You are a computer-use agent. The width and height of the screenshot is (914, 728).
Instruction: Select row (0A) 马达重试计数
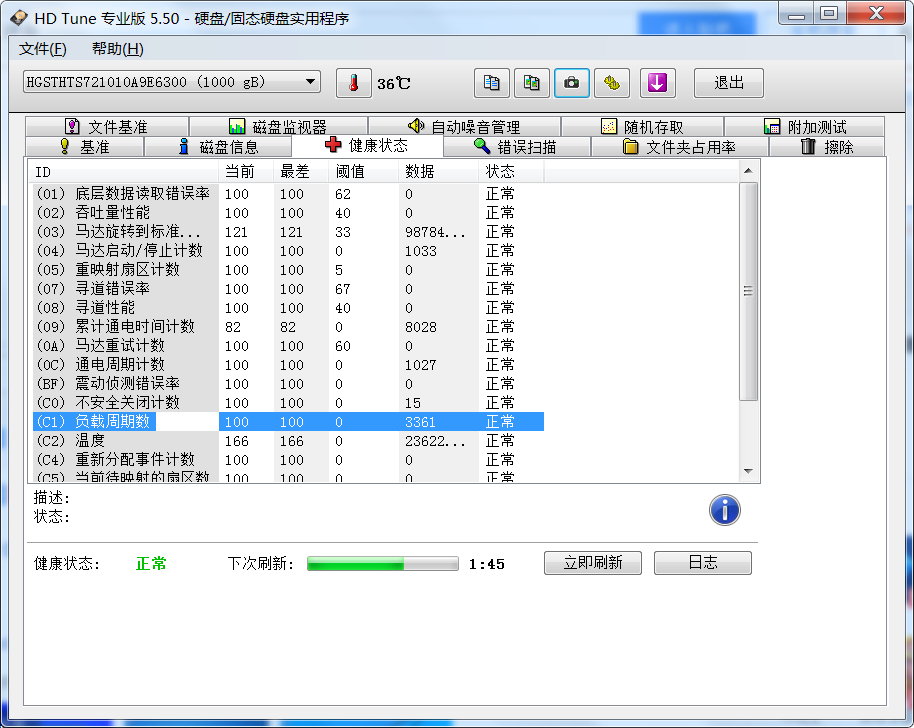click(x=289, y=346)
